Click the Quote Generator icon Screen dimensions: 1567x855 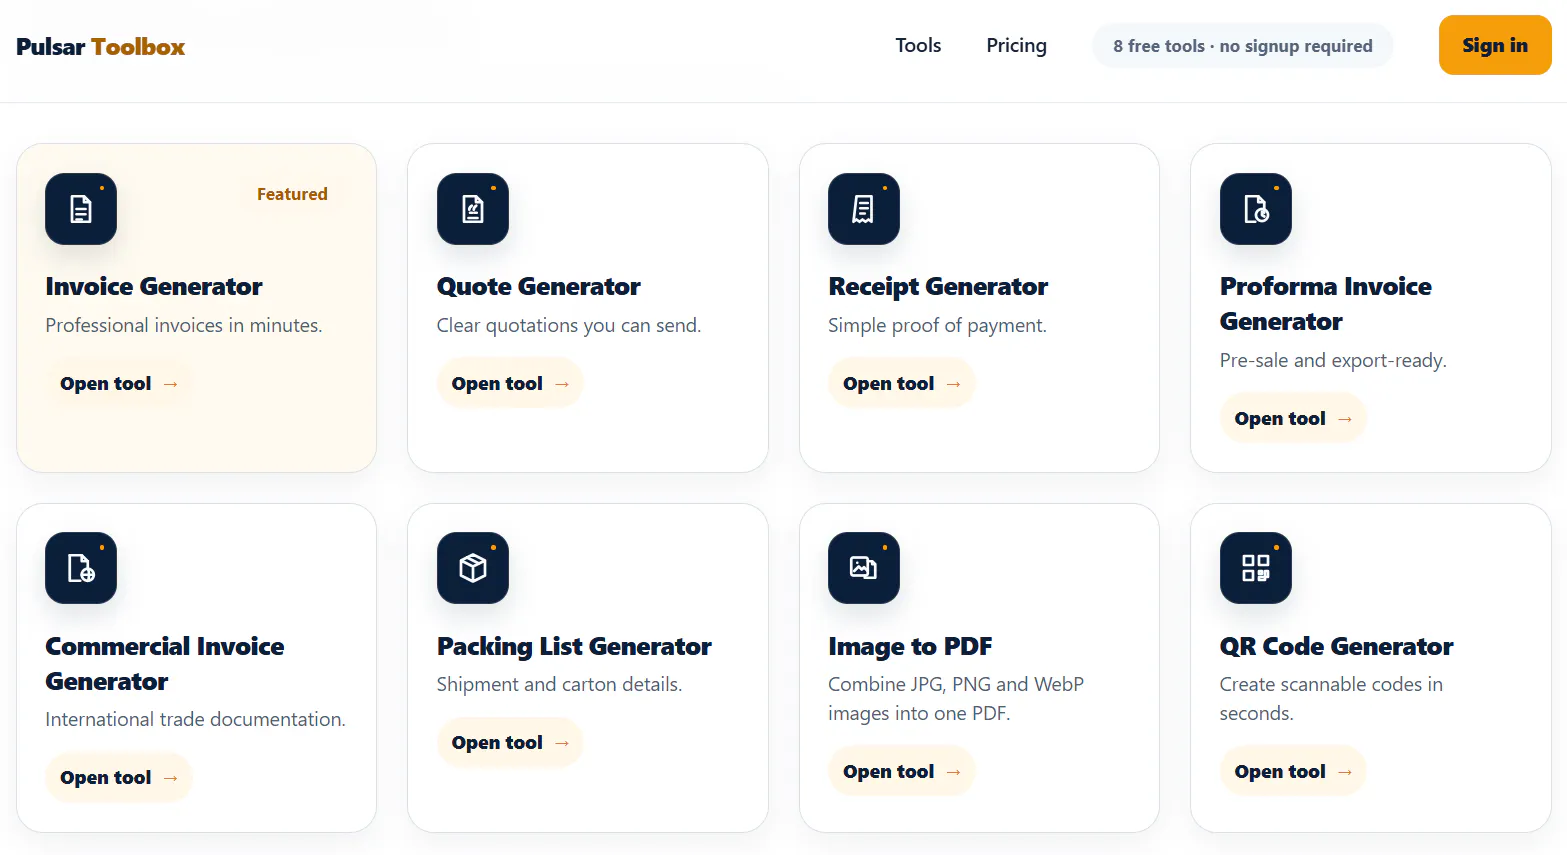pos(473,209)
